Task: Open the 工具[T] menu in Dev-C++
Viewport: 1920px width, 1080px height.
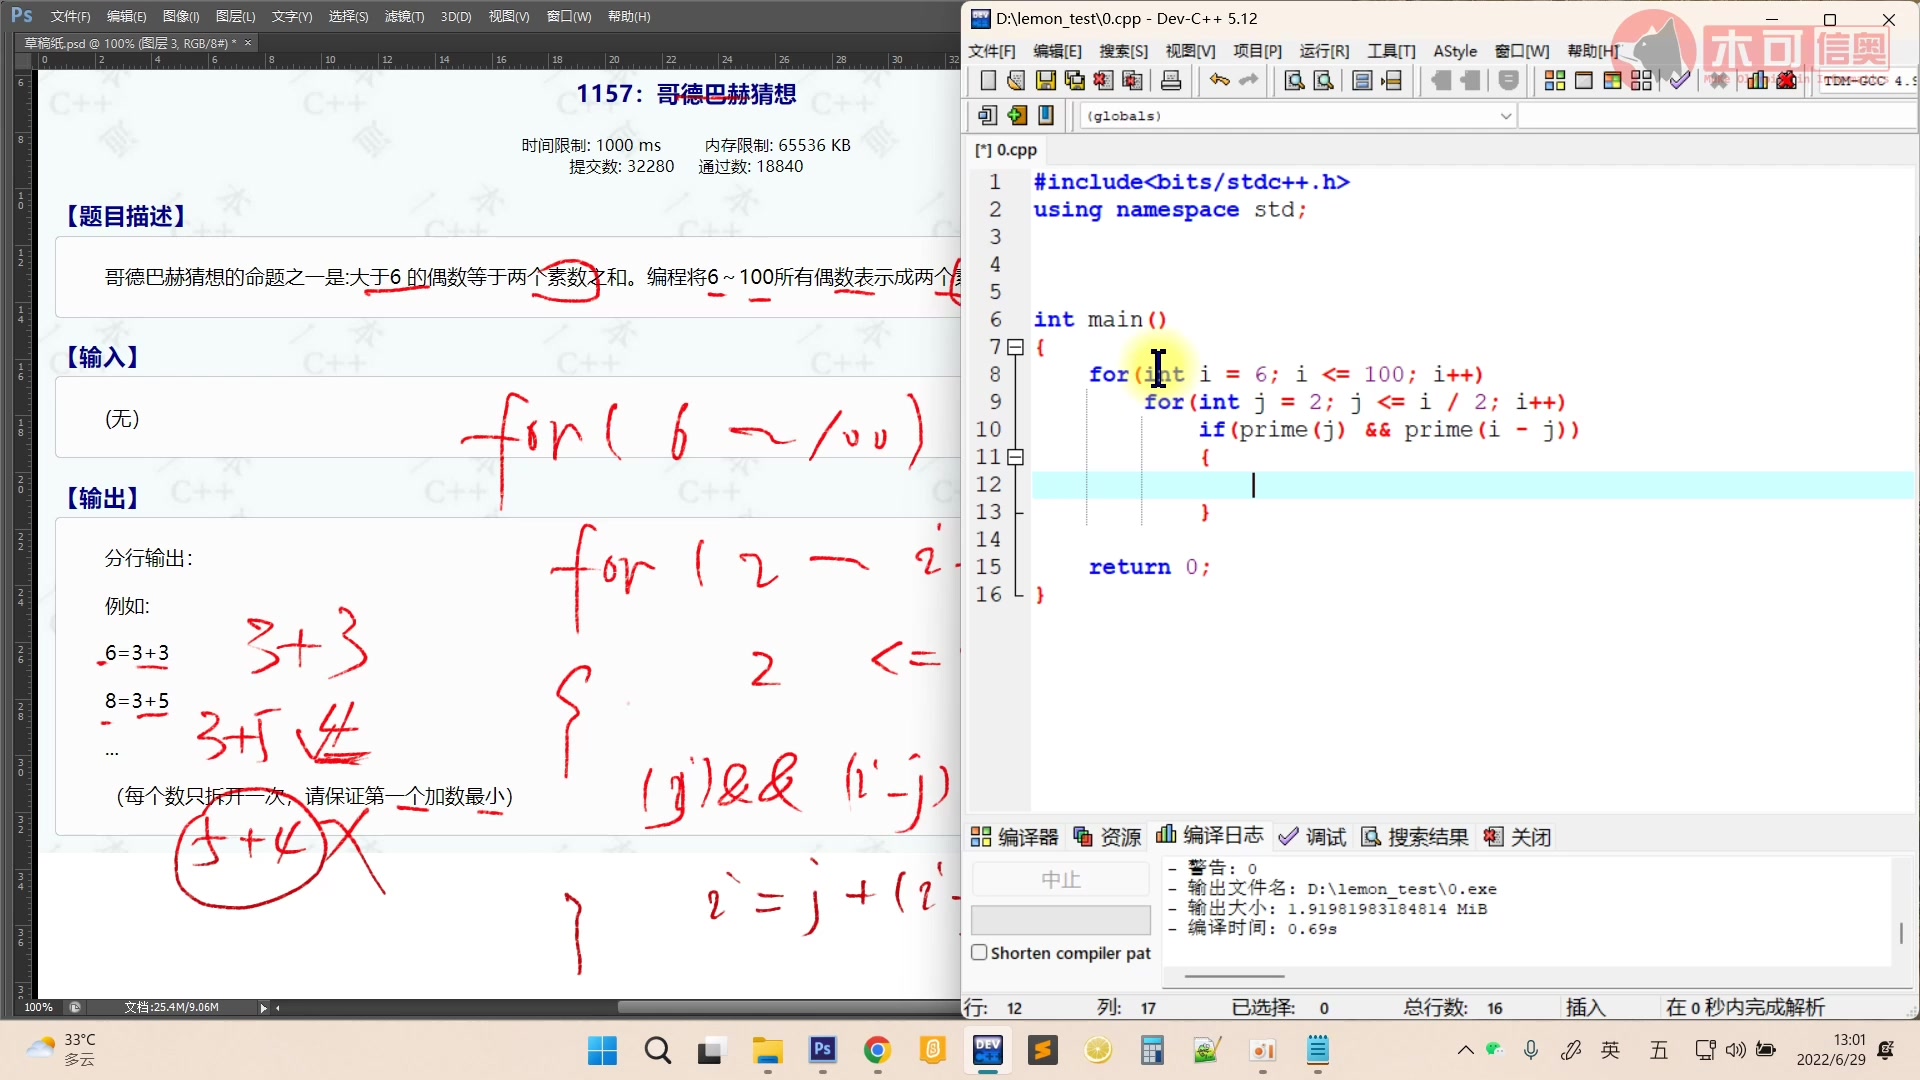Action: 1391,51
